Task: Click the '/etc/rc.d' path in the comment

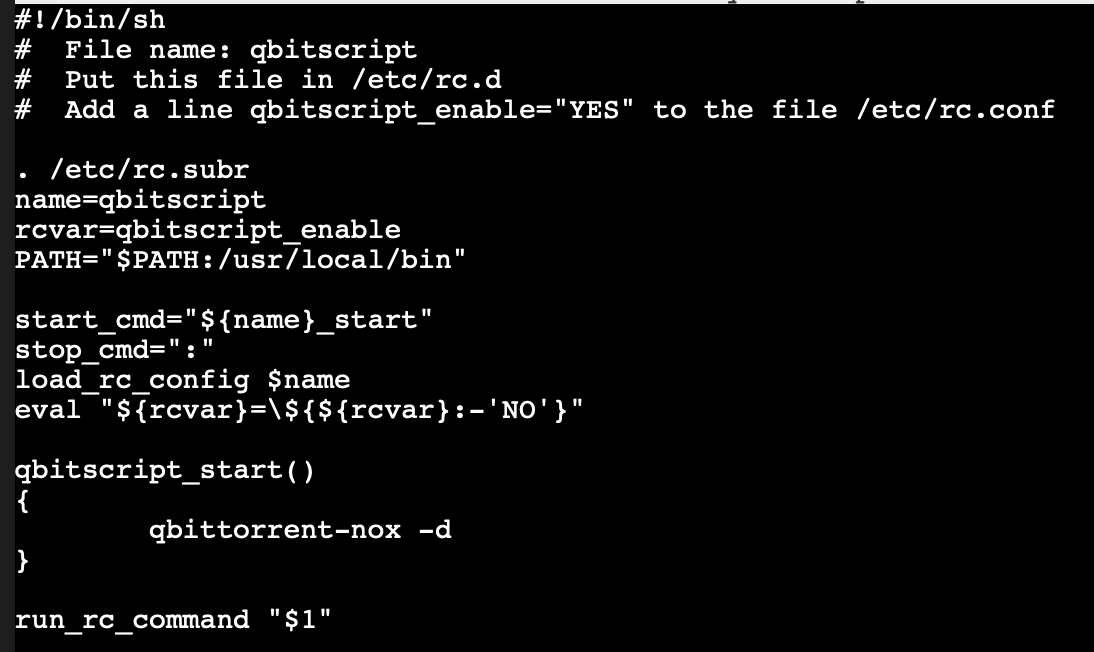Action: click(x=427, y=80)
